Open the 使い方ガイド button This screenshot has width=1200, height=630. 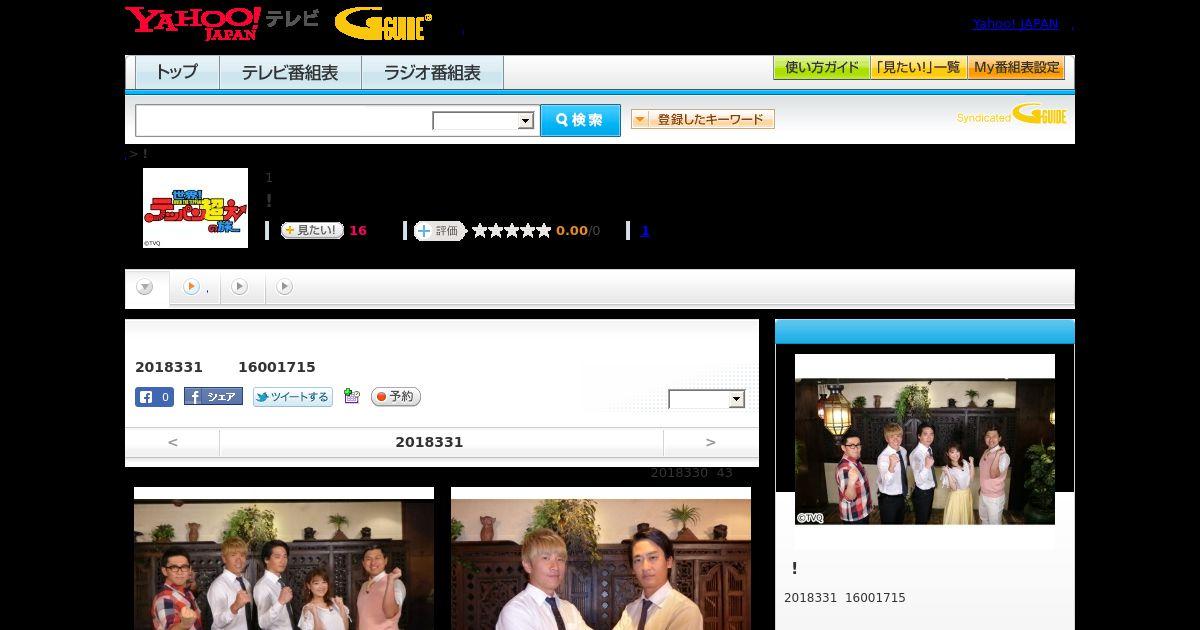[x=821, y=68]
